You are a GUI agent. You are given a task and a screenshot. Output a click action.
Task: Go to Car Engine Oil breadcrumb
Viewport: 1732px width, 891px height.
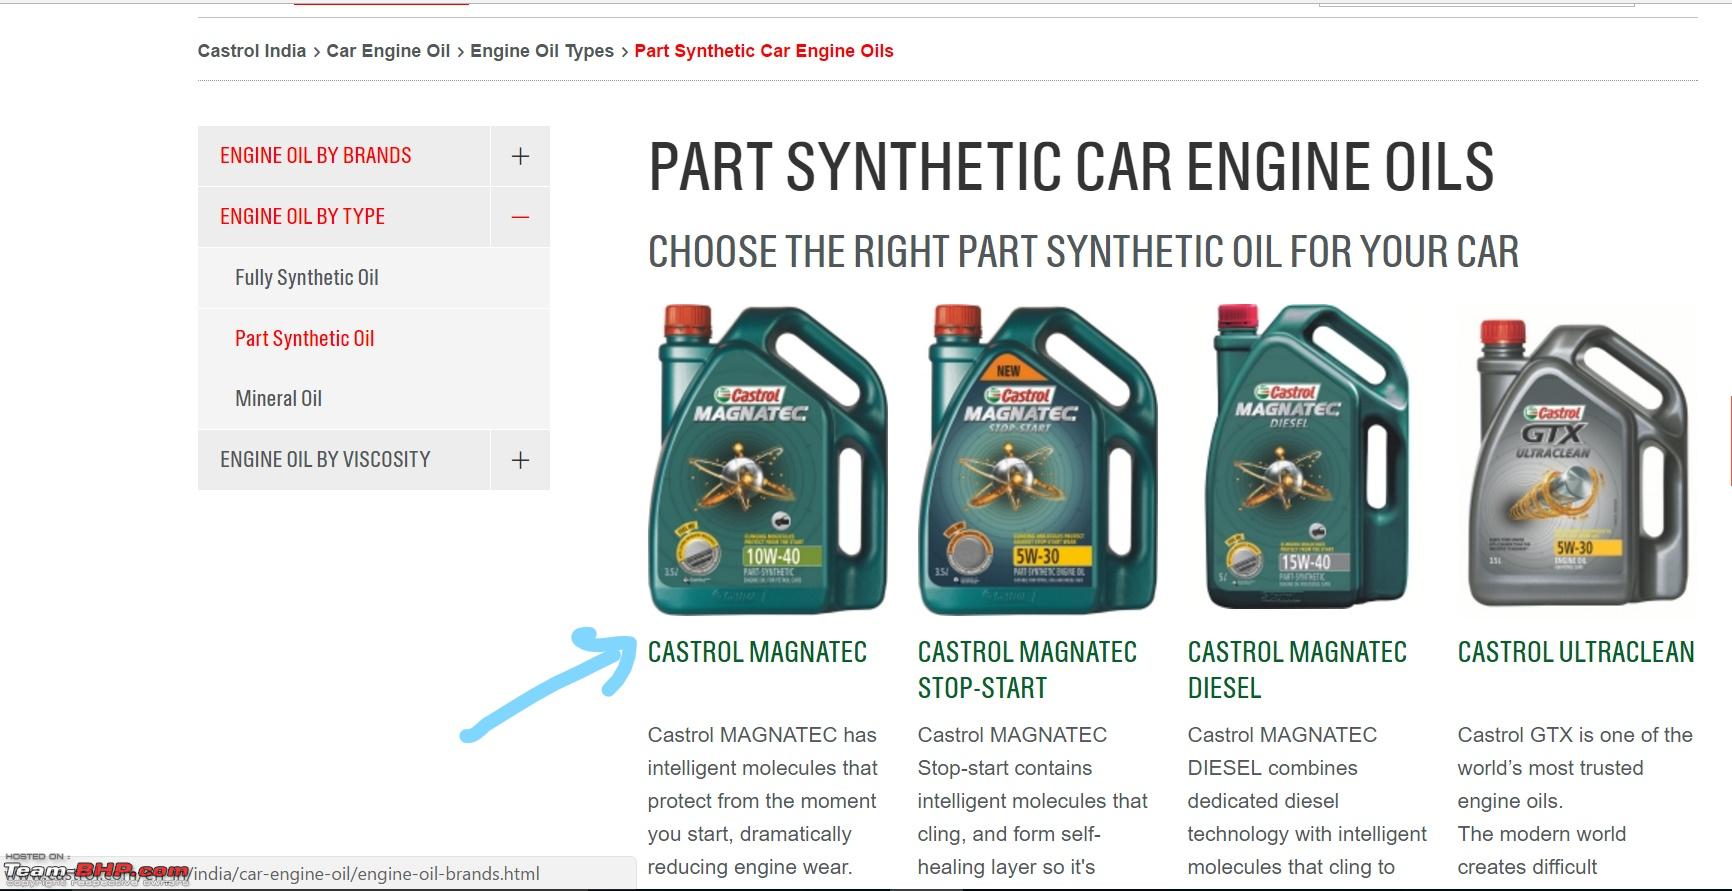pos(388,51)
